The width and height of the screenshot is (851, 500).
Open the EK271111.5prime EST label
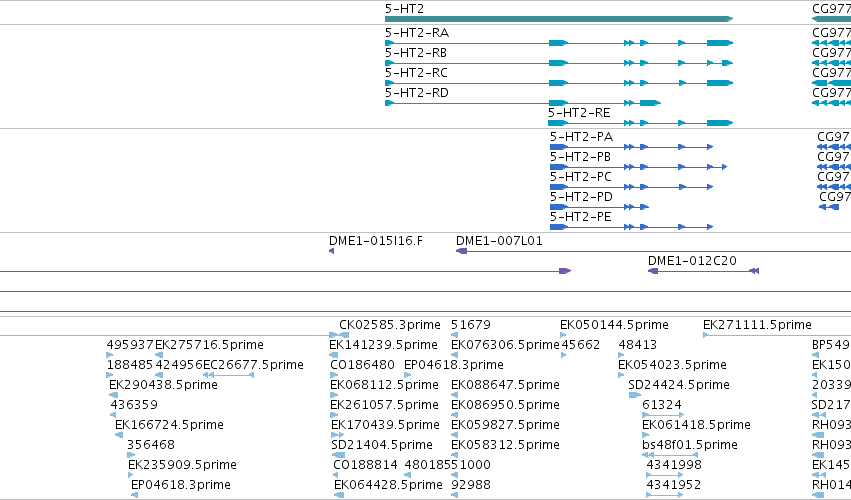click(x=757, y=325)
